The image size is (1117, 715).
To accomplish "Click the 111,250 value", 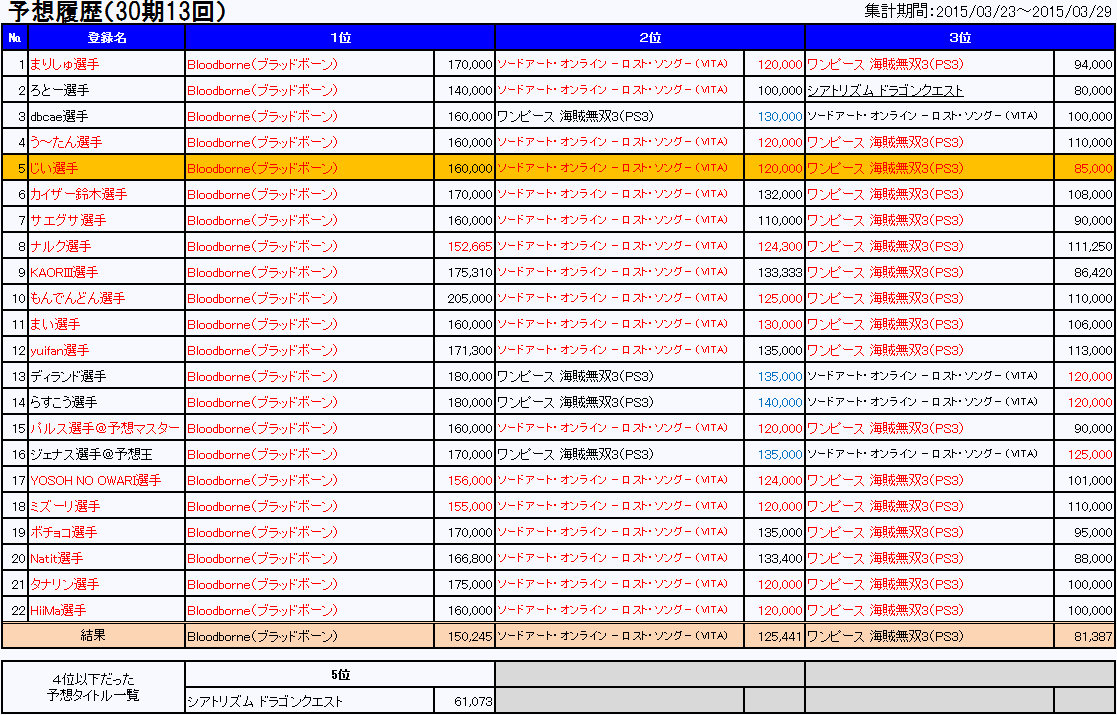I will pos(1091,246).
